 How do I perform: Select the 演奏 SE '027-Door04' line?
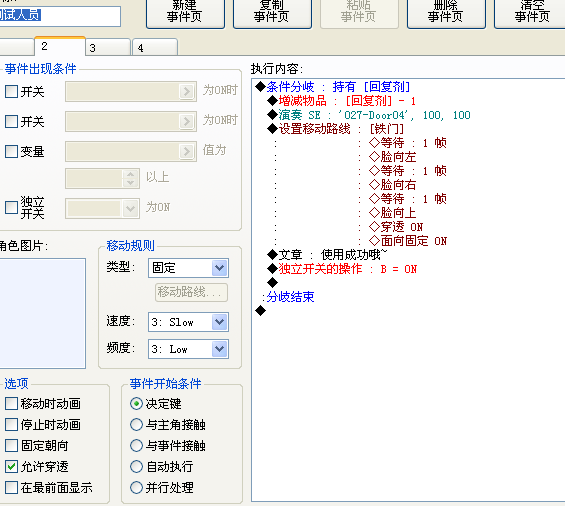369,115
